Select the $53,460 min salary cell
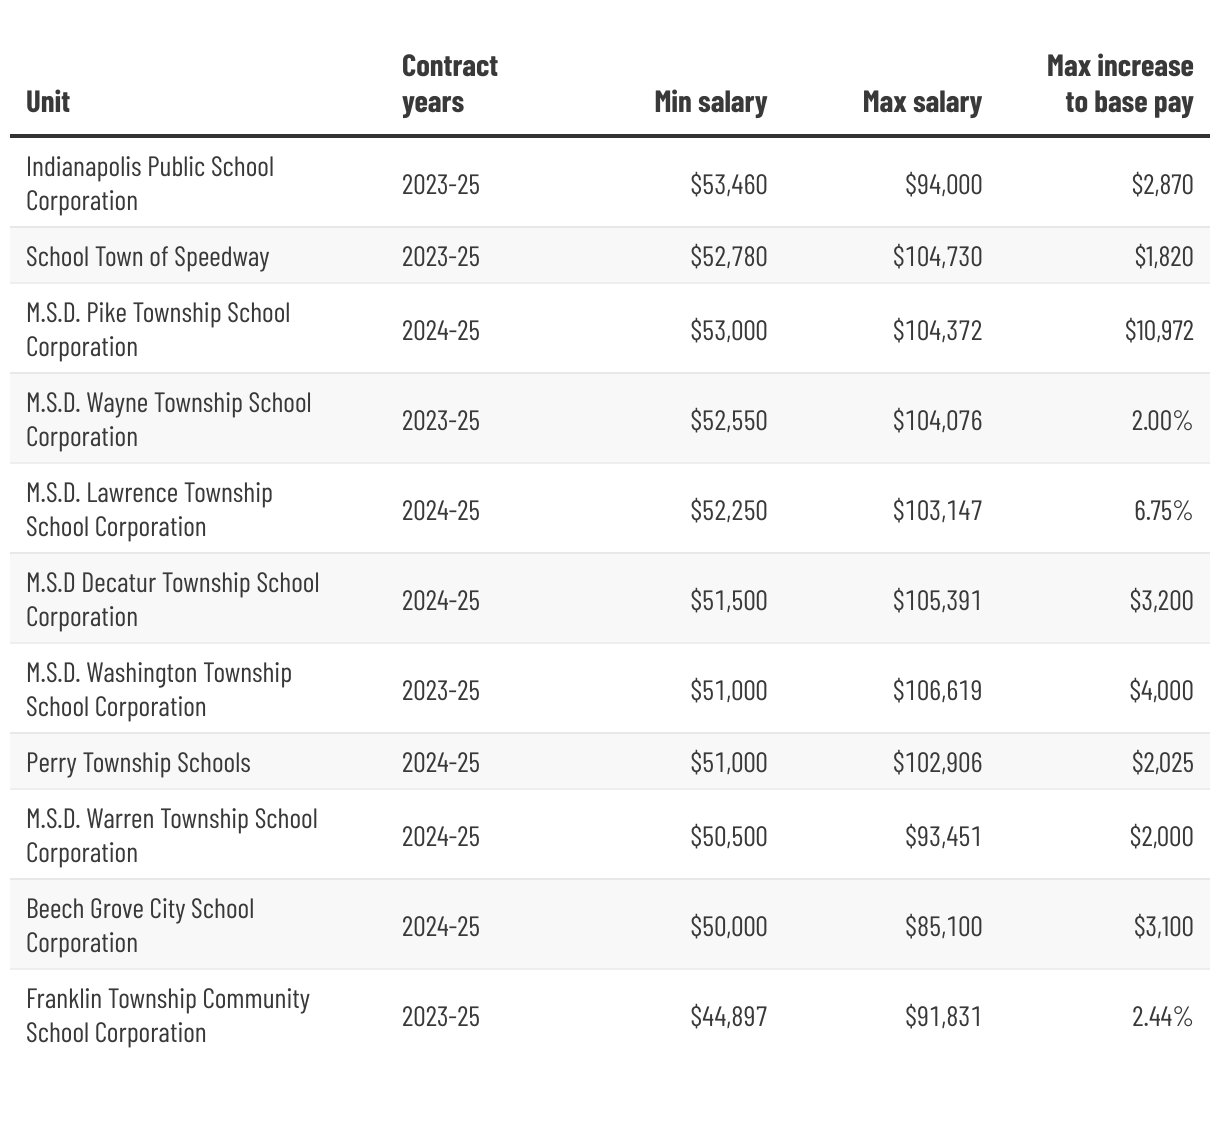Image resolution: width=1220 pixels, height=1134 pixels. [x=728, y=184]
